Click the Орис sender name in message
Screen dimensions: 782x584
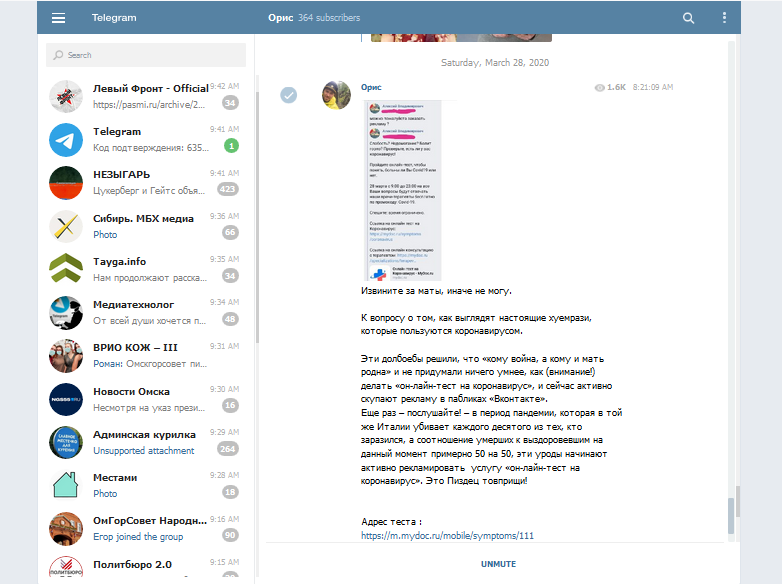tap(371, 88)
